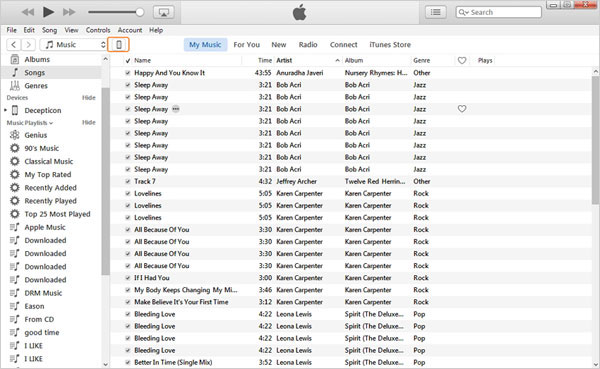
Task: Open the Up Next list button
Action: pos(435,12)
